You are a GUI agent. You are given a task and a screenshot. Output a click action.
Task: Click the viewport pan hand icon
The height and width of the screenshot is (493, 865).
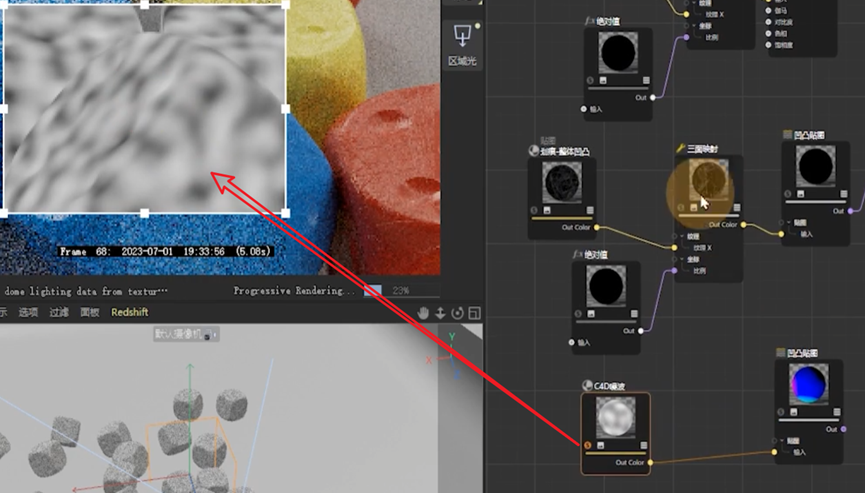[x=424, y=313]
